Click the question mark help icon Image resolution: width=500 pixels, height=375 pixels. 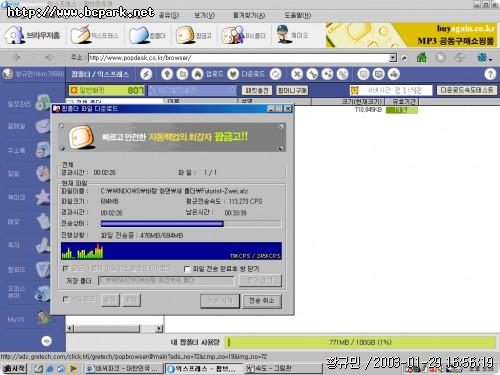pyautogui.click(x=490, y=74)
